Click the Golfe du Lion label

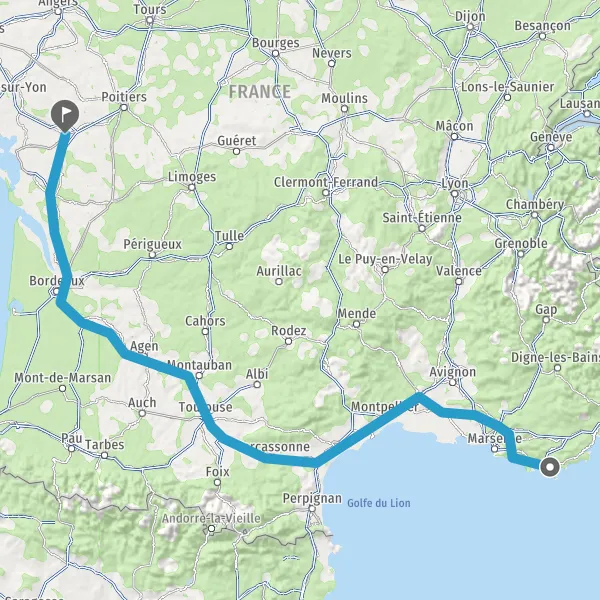tap(379, 503)
